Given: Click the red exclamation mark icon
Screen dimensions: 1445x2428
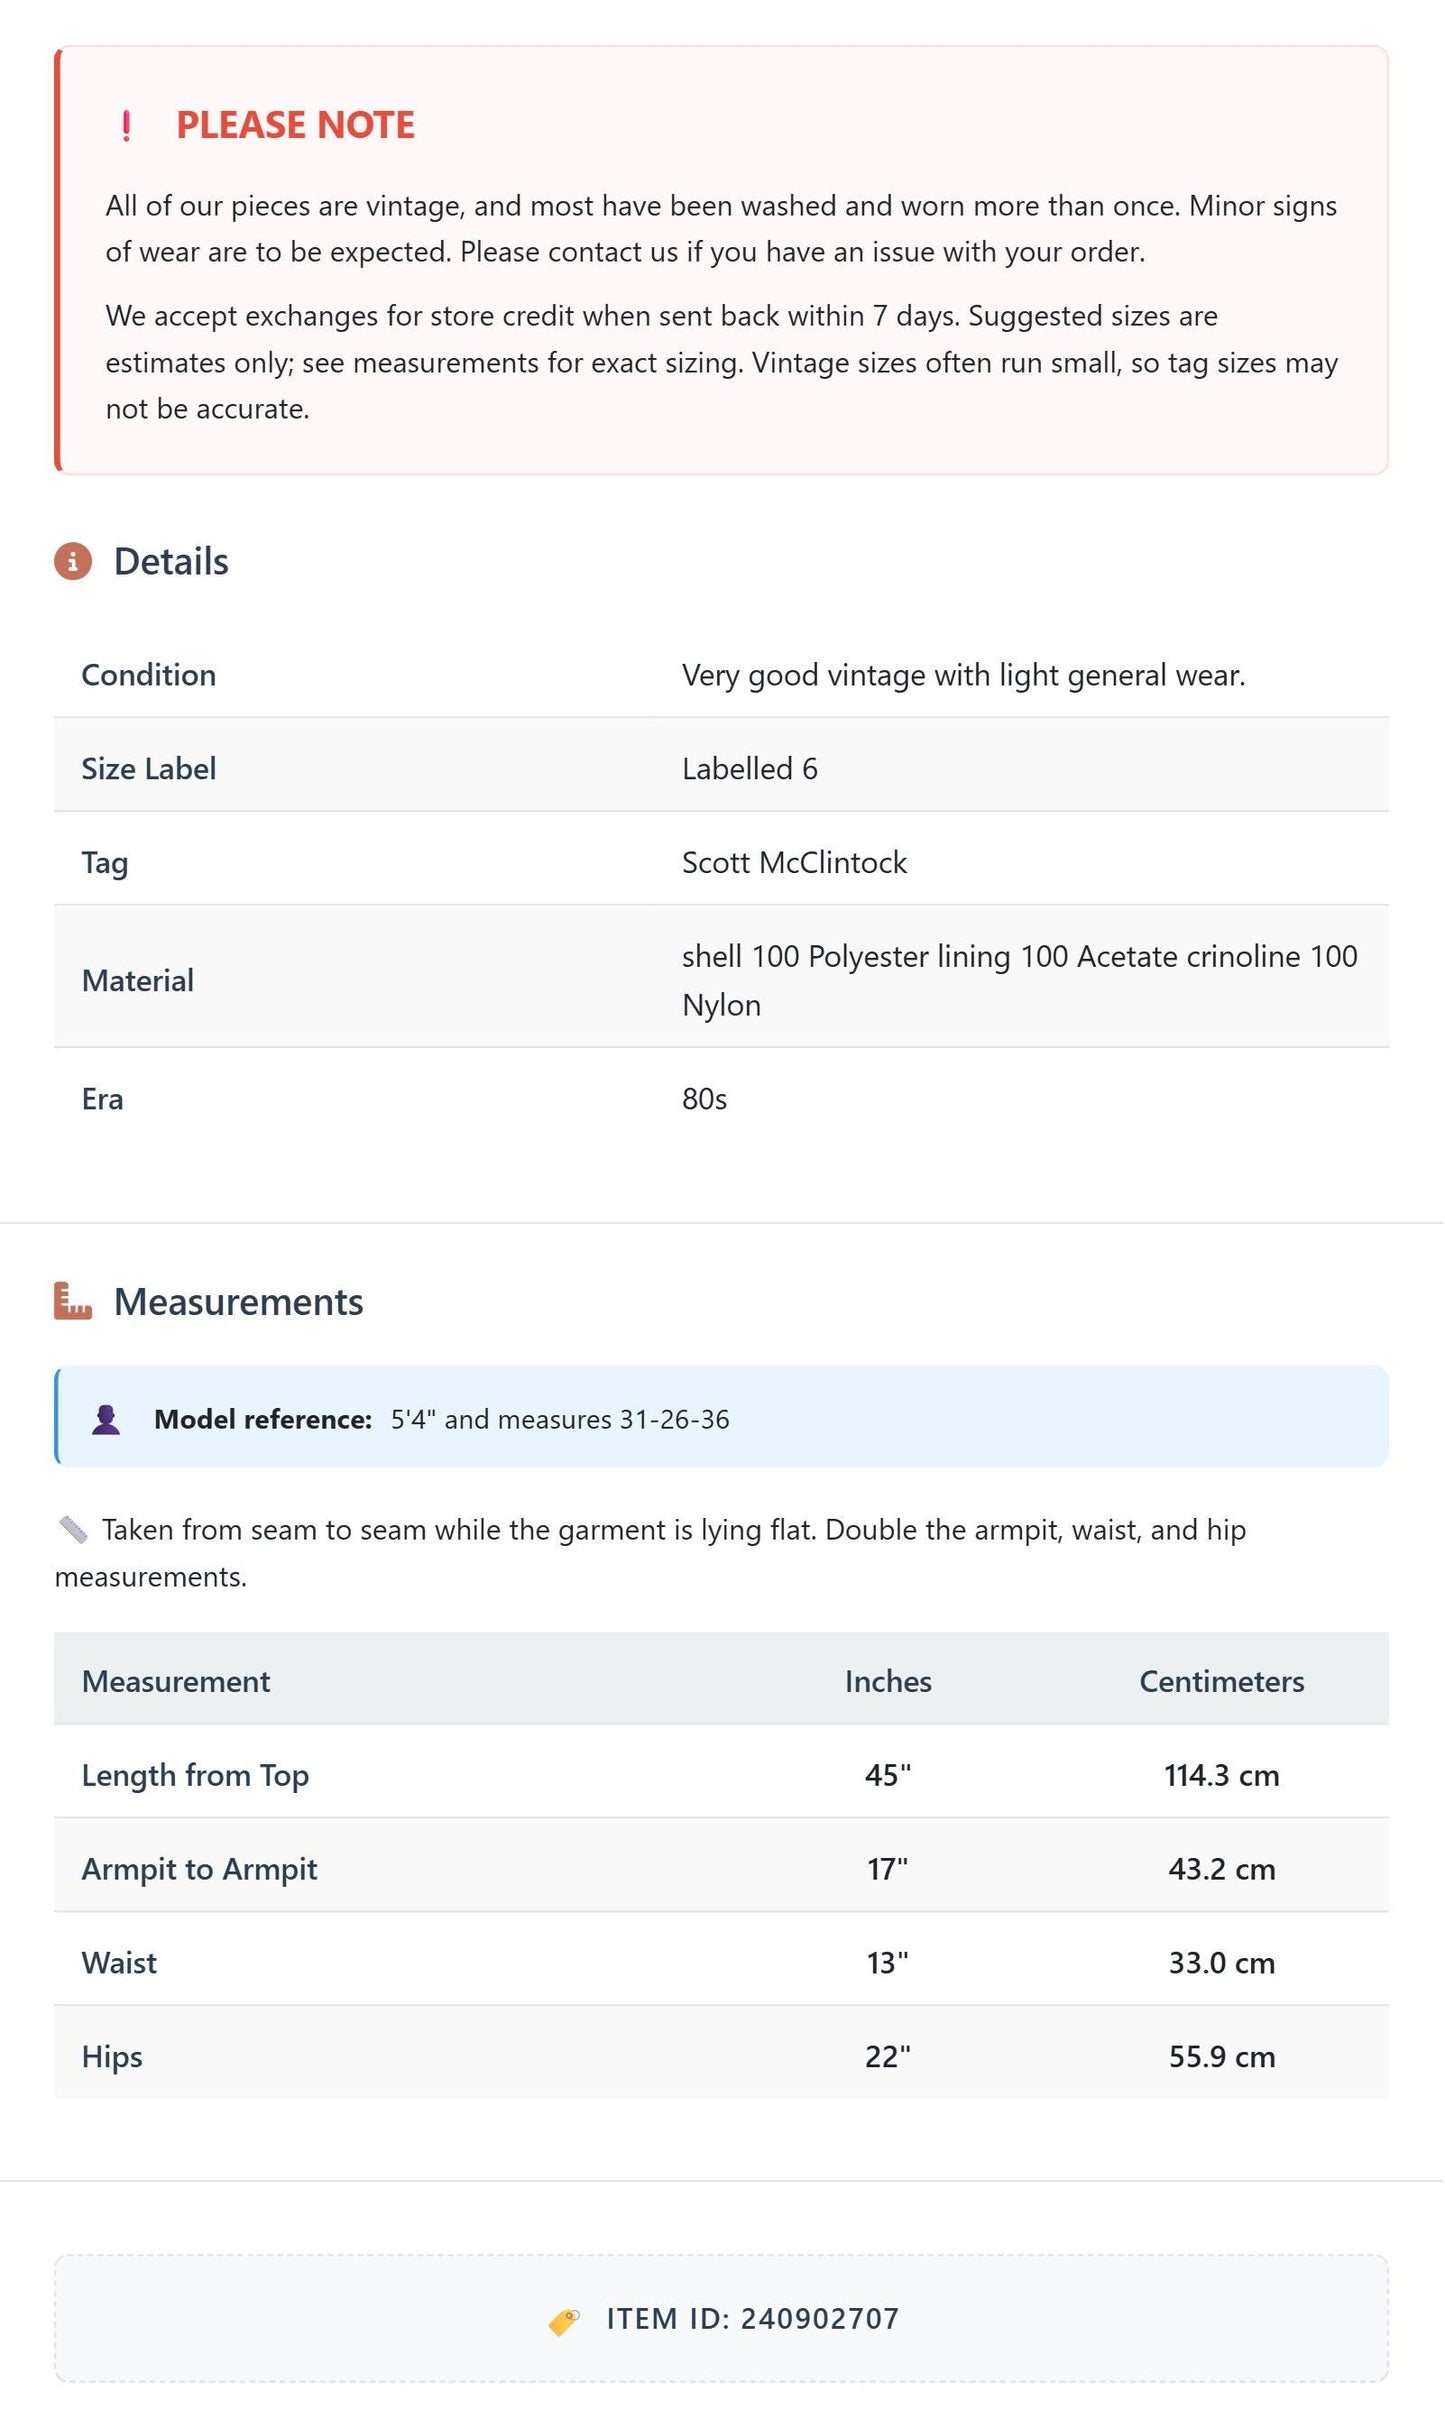Looking at the screenshot, I should (126, 126).
